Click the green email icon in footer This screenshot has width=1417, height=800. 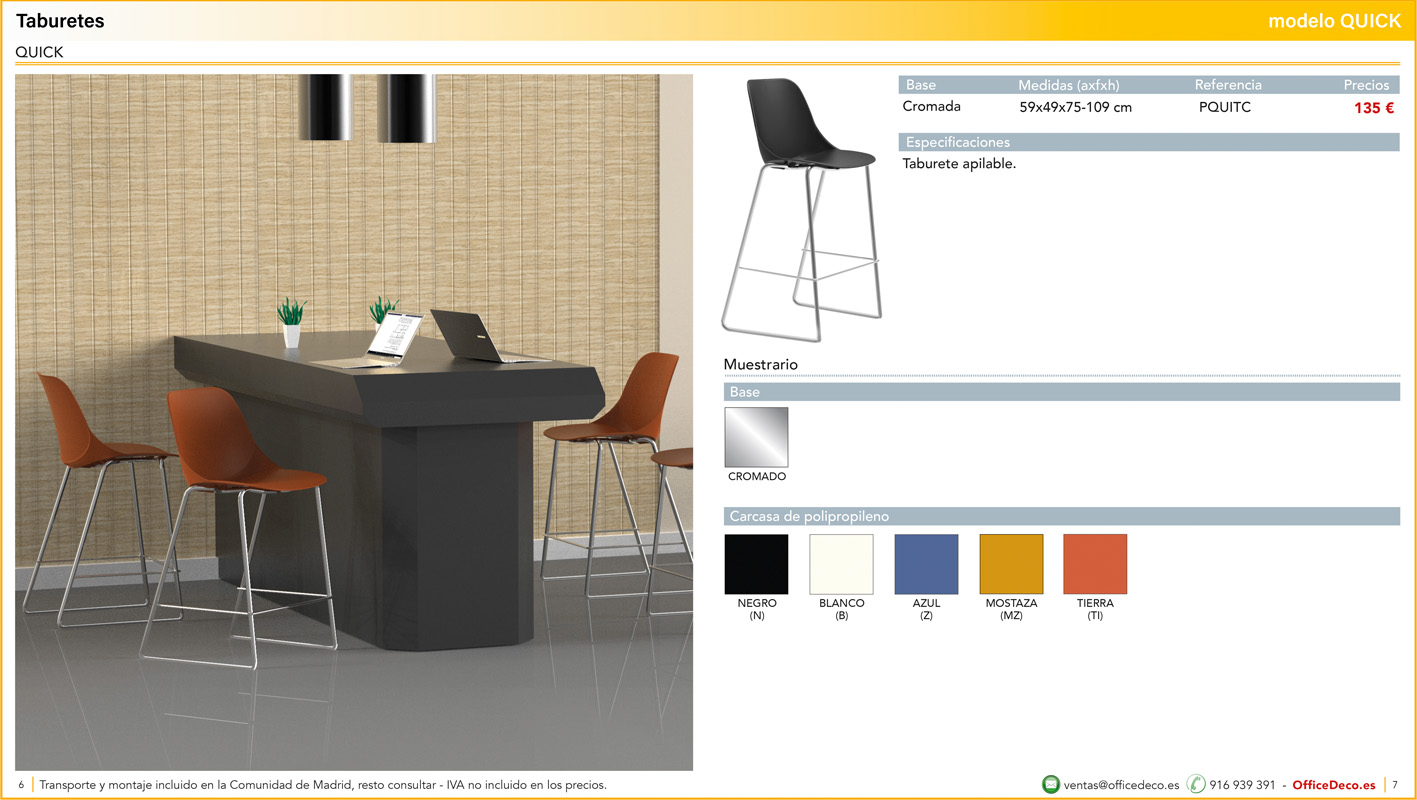pyautogui.click(x=1050, y=785)
